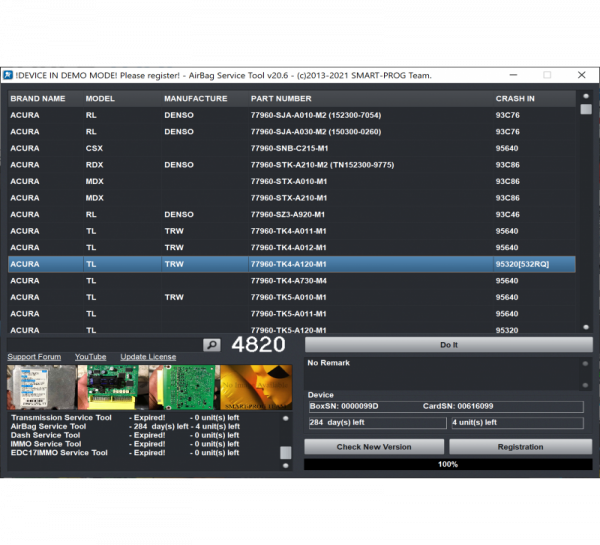Open the Support Forum link

(x=34, y=357)
